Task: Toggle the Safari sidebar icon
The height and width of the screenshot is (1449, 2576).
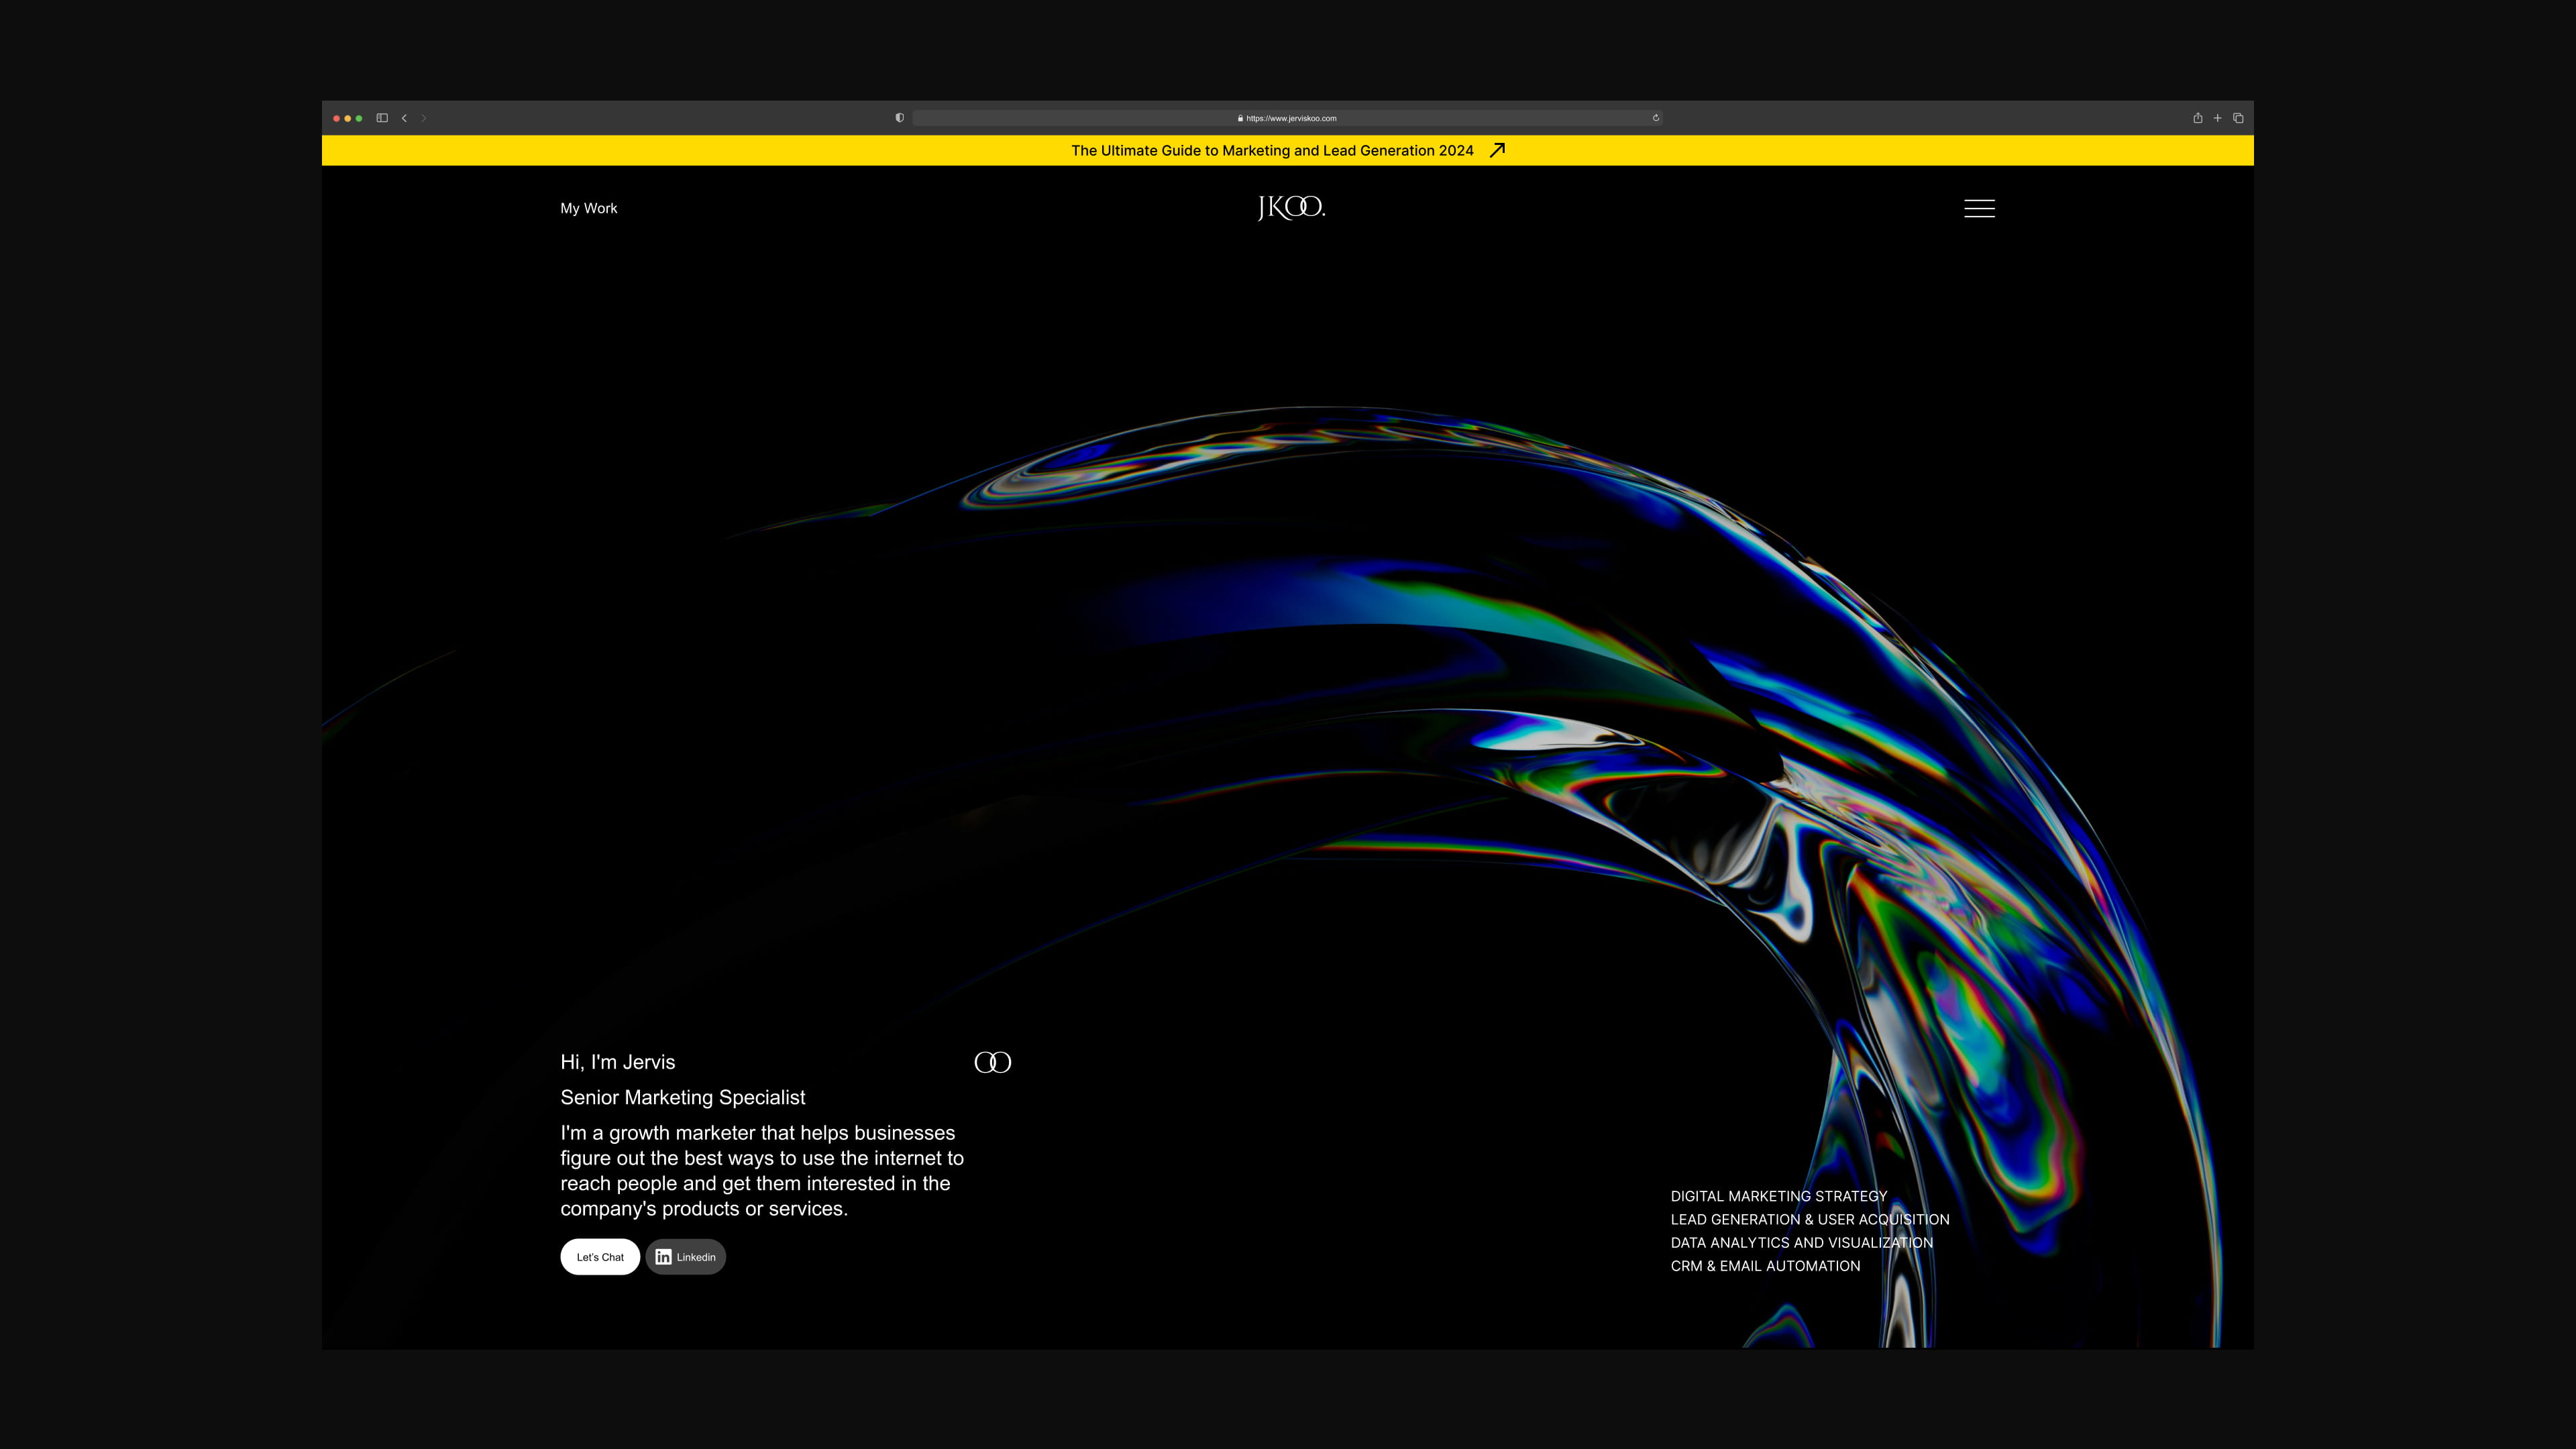Action: (x=382, y=118)
